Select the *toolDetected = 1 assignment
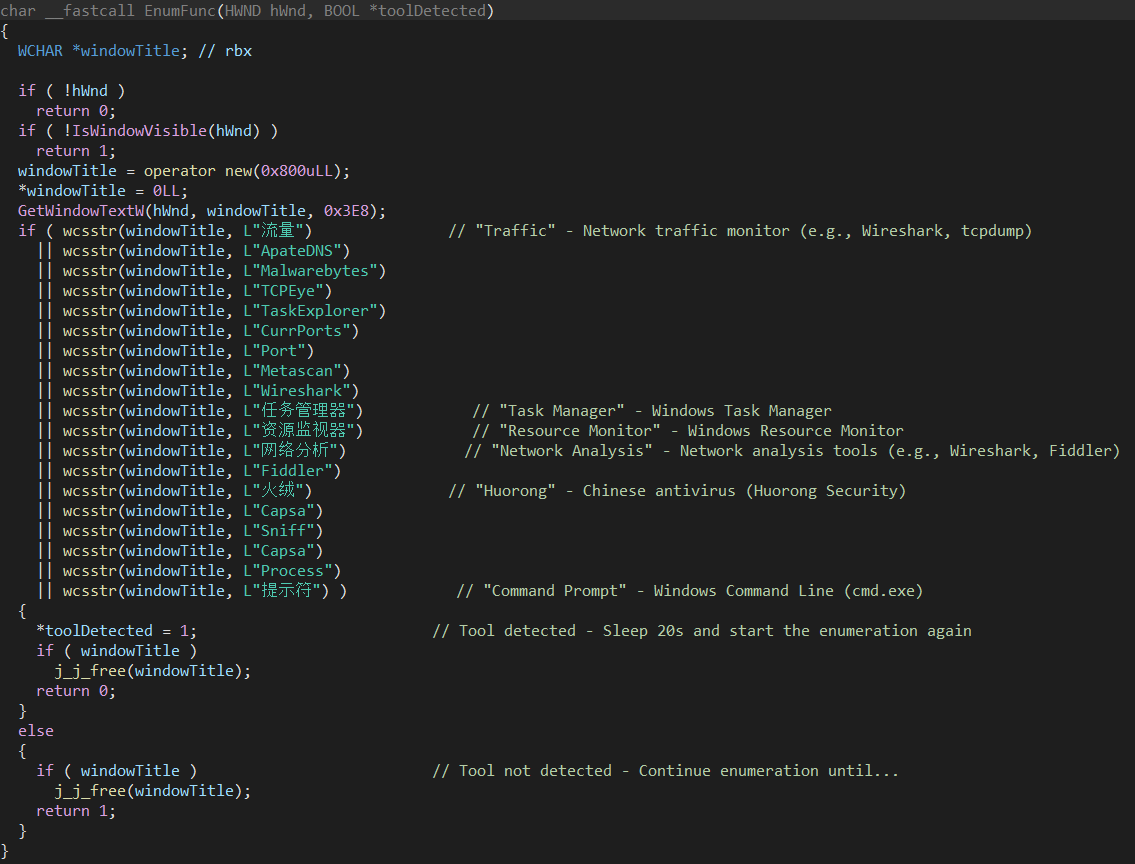The height and width of the screenshot is (864, 1135). pyautogui.click(x=116, y=631)
